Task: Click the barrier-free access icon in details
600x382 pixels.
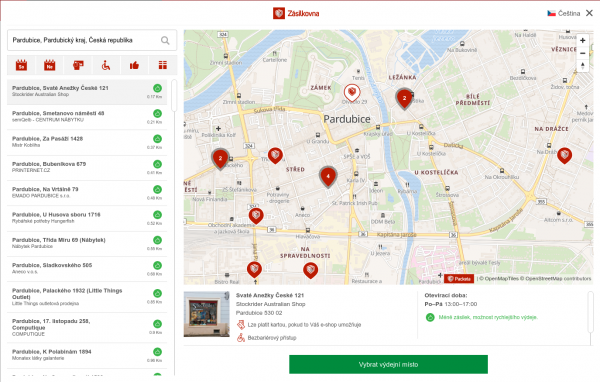Action: coord(241,338)
